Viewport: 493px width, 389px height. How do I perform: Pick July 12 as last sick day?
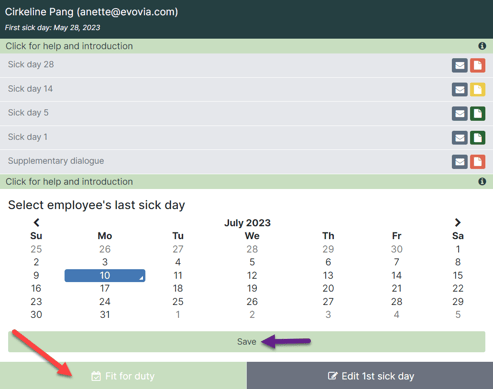click(252, 275)
